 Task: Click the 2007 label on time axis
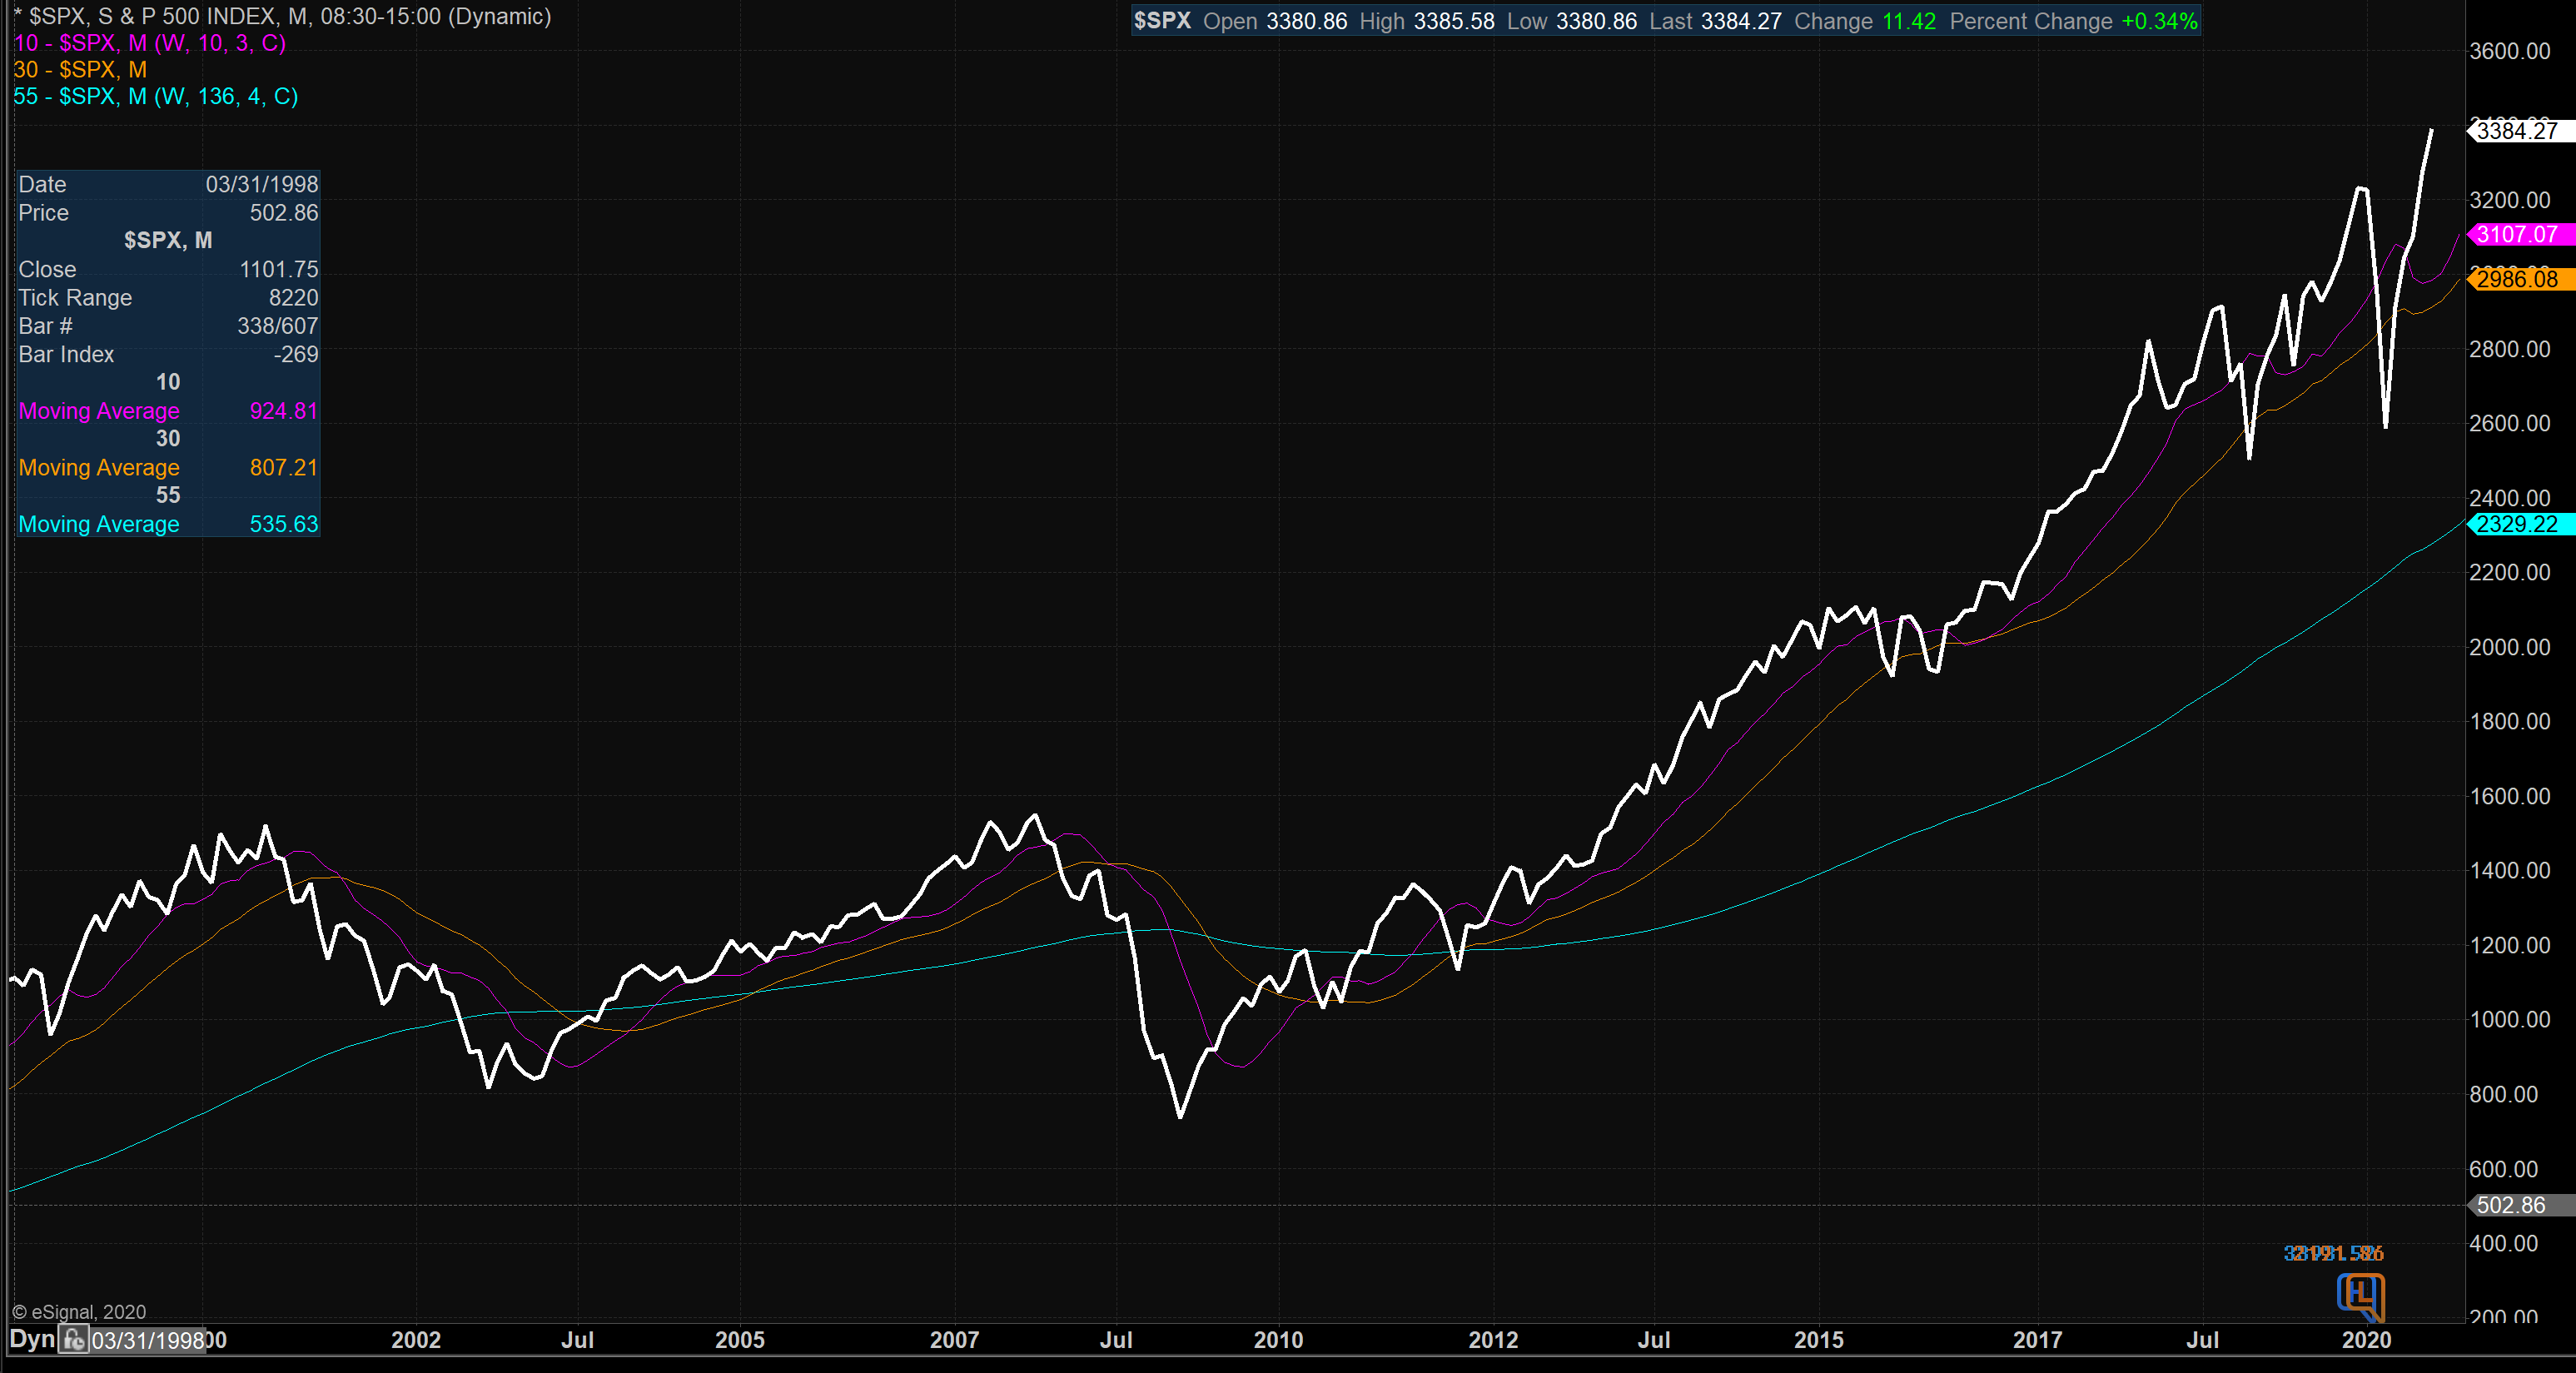pos(955,1340)
